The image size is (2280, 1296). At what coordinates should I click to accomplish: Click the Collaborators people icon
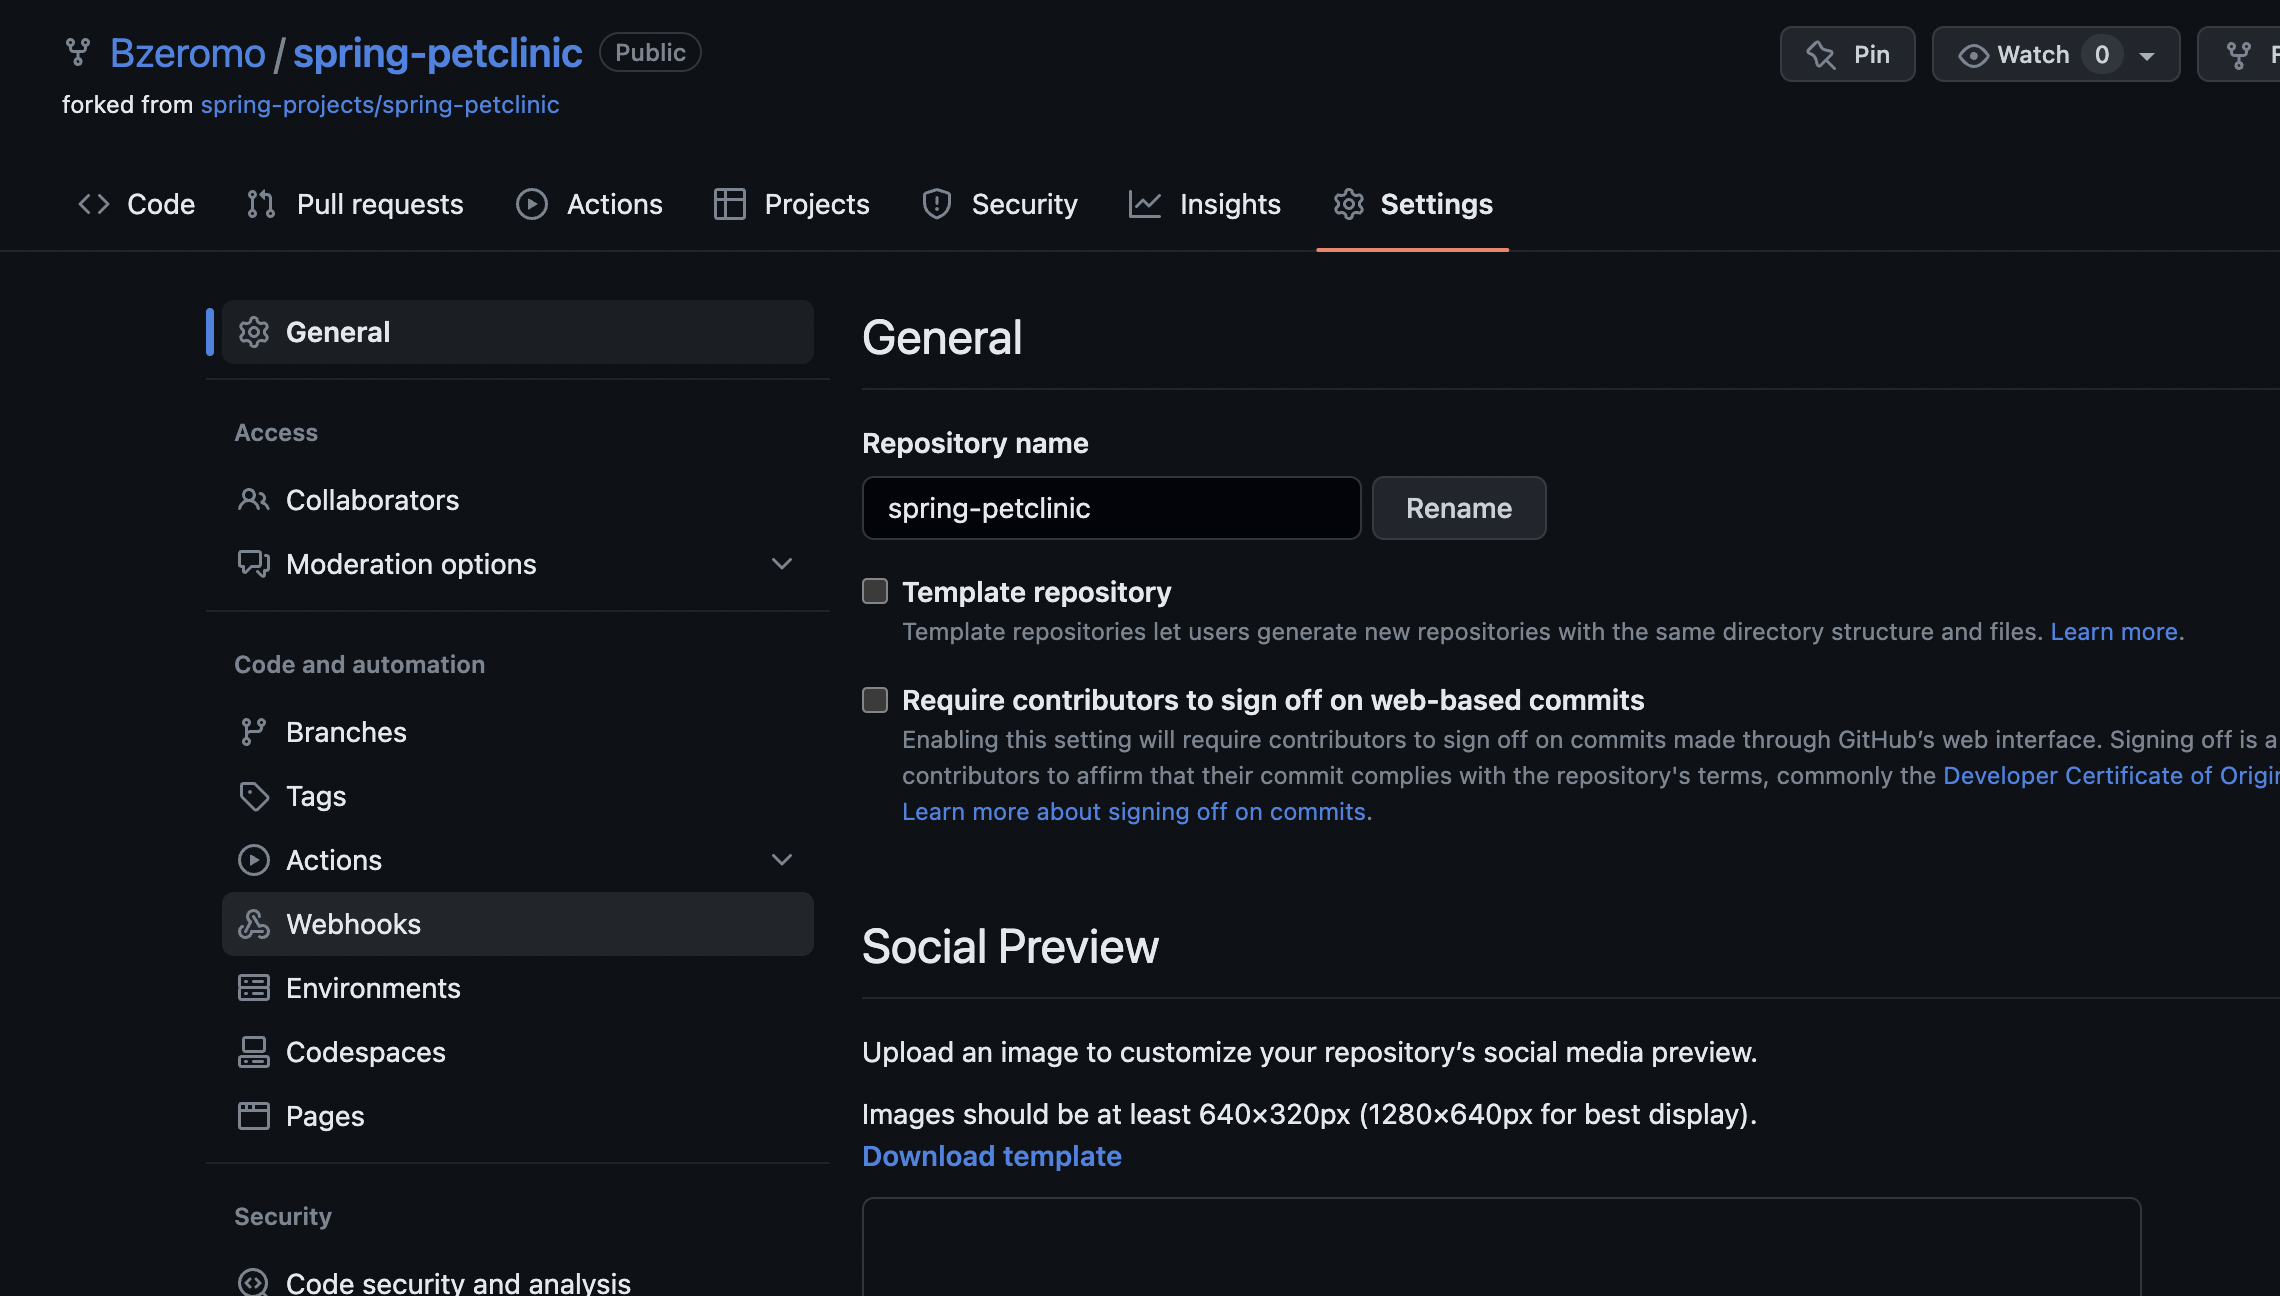[x=254, y=500]
